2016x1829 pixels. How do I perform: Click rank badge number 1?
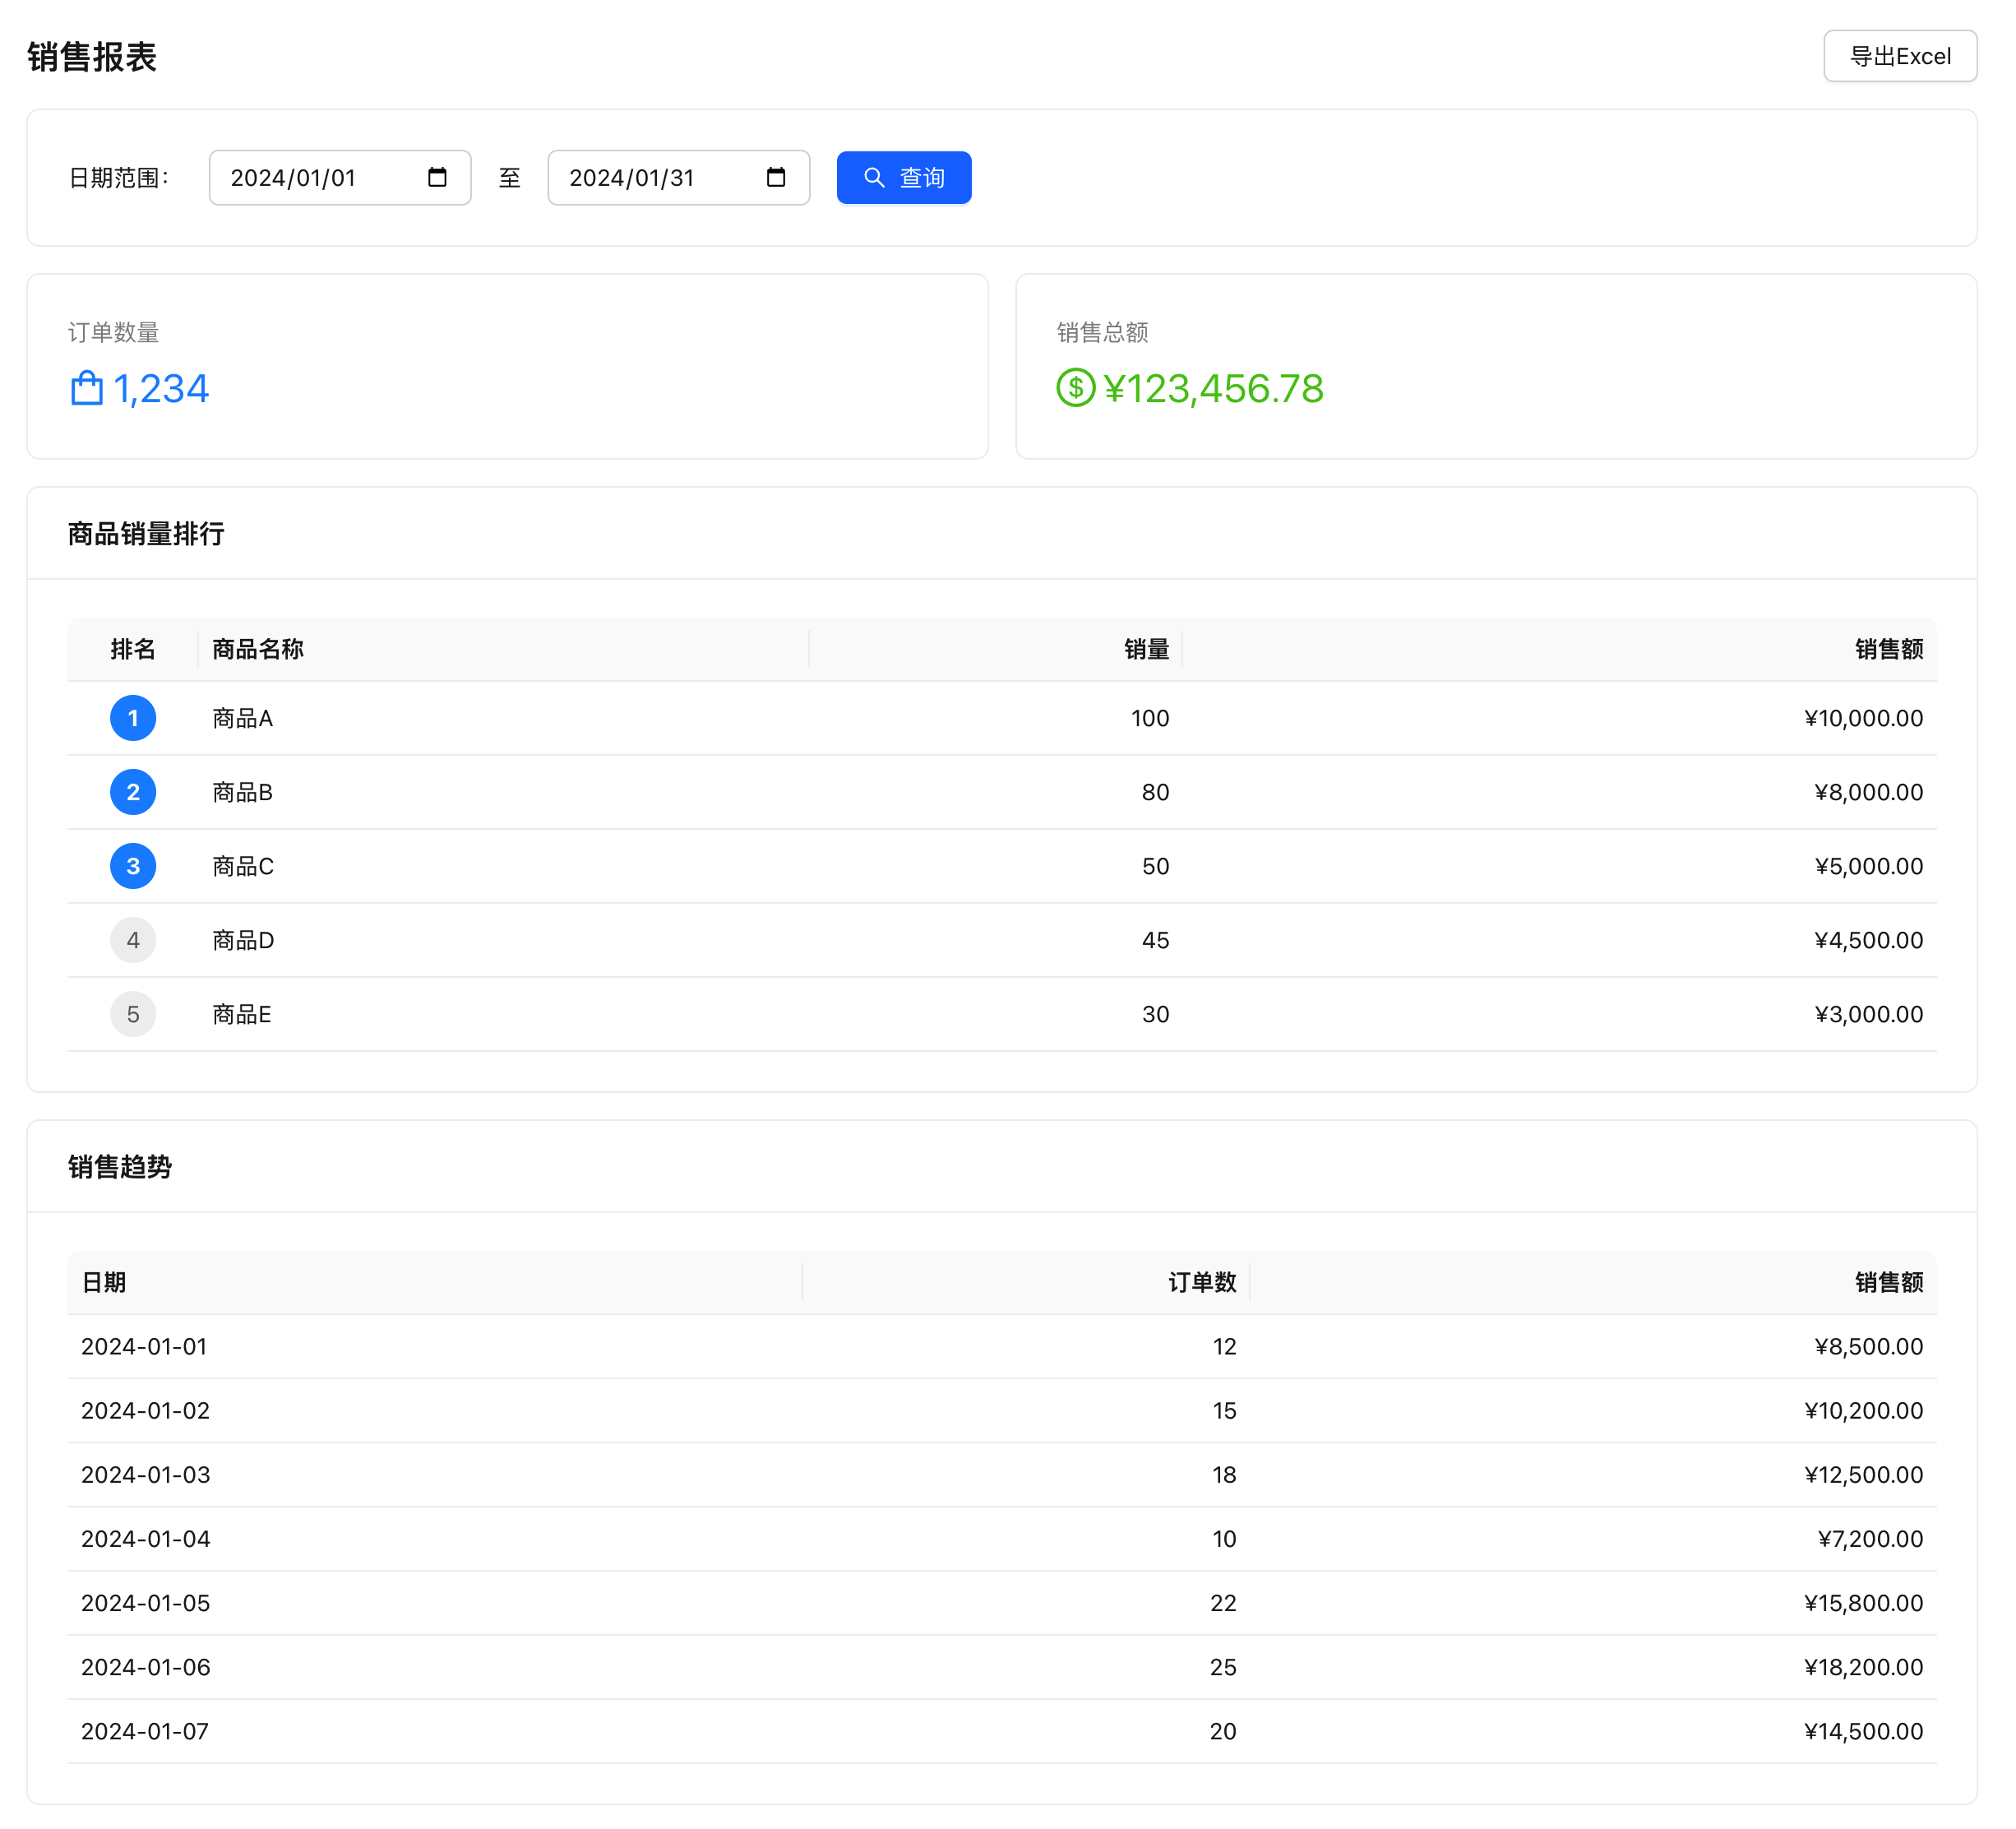point(133,718)
